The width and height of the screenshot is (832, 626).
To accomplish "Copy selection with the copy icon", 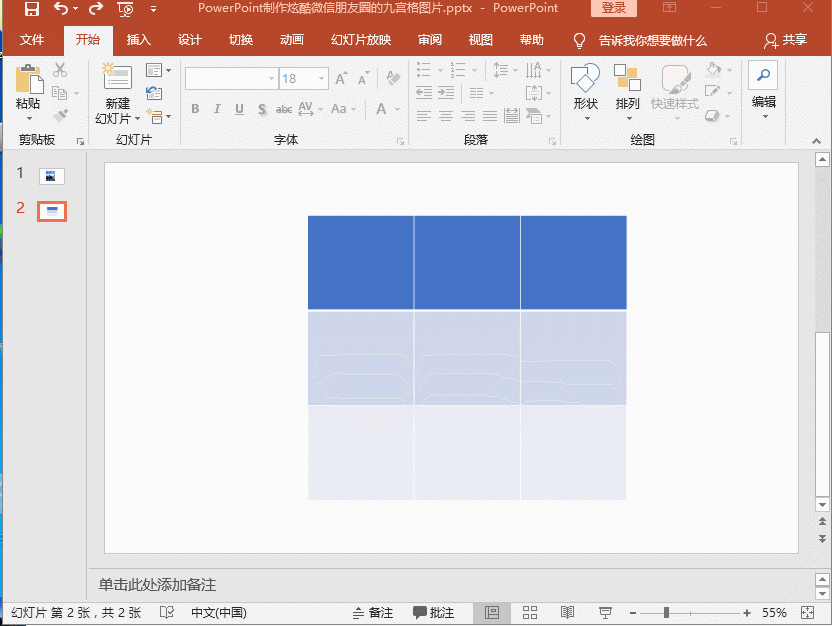I will tap(59, 93).
